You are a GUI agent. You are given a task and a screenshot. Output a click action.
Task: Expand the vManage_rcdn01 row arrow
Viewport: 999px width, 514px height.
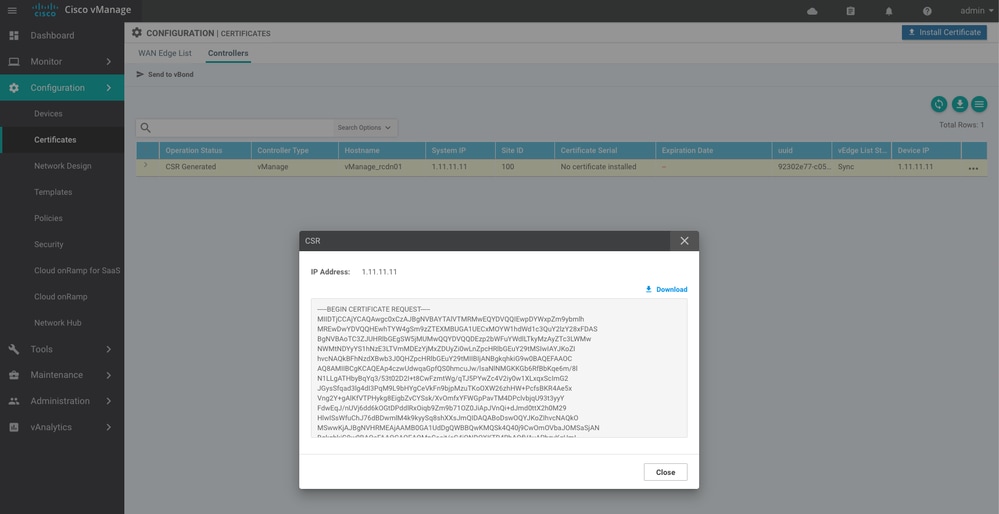pos(145,166)
